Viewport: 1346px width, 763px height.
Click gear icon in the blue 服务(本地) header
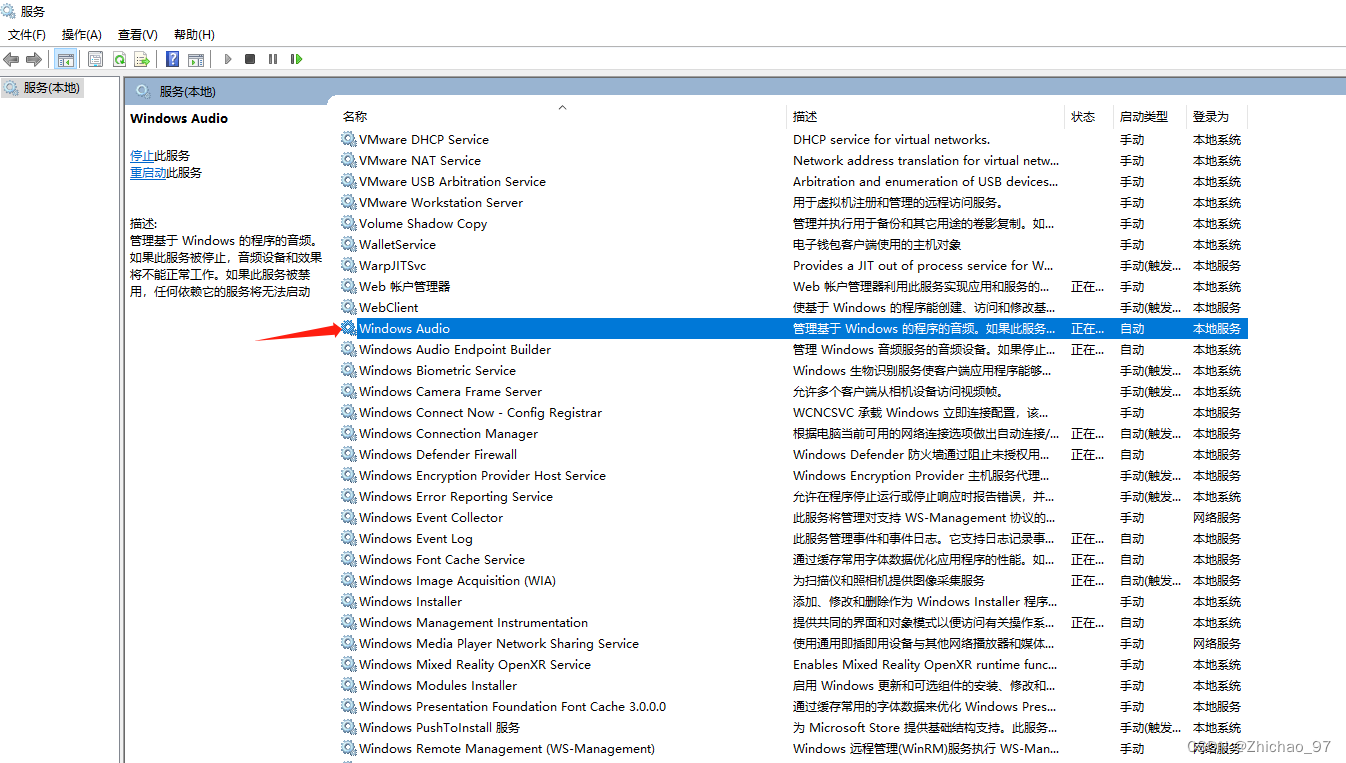(143, 91)
